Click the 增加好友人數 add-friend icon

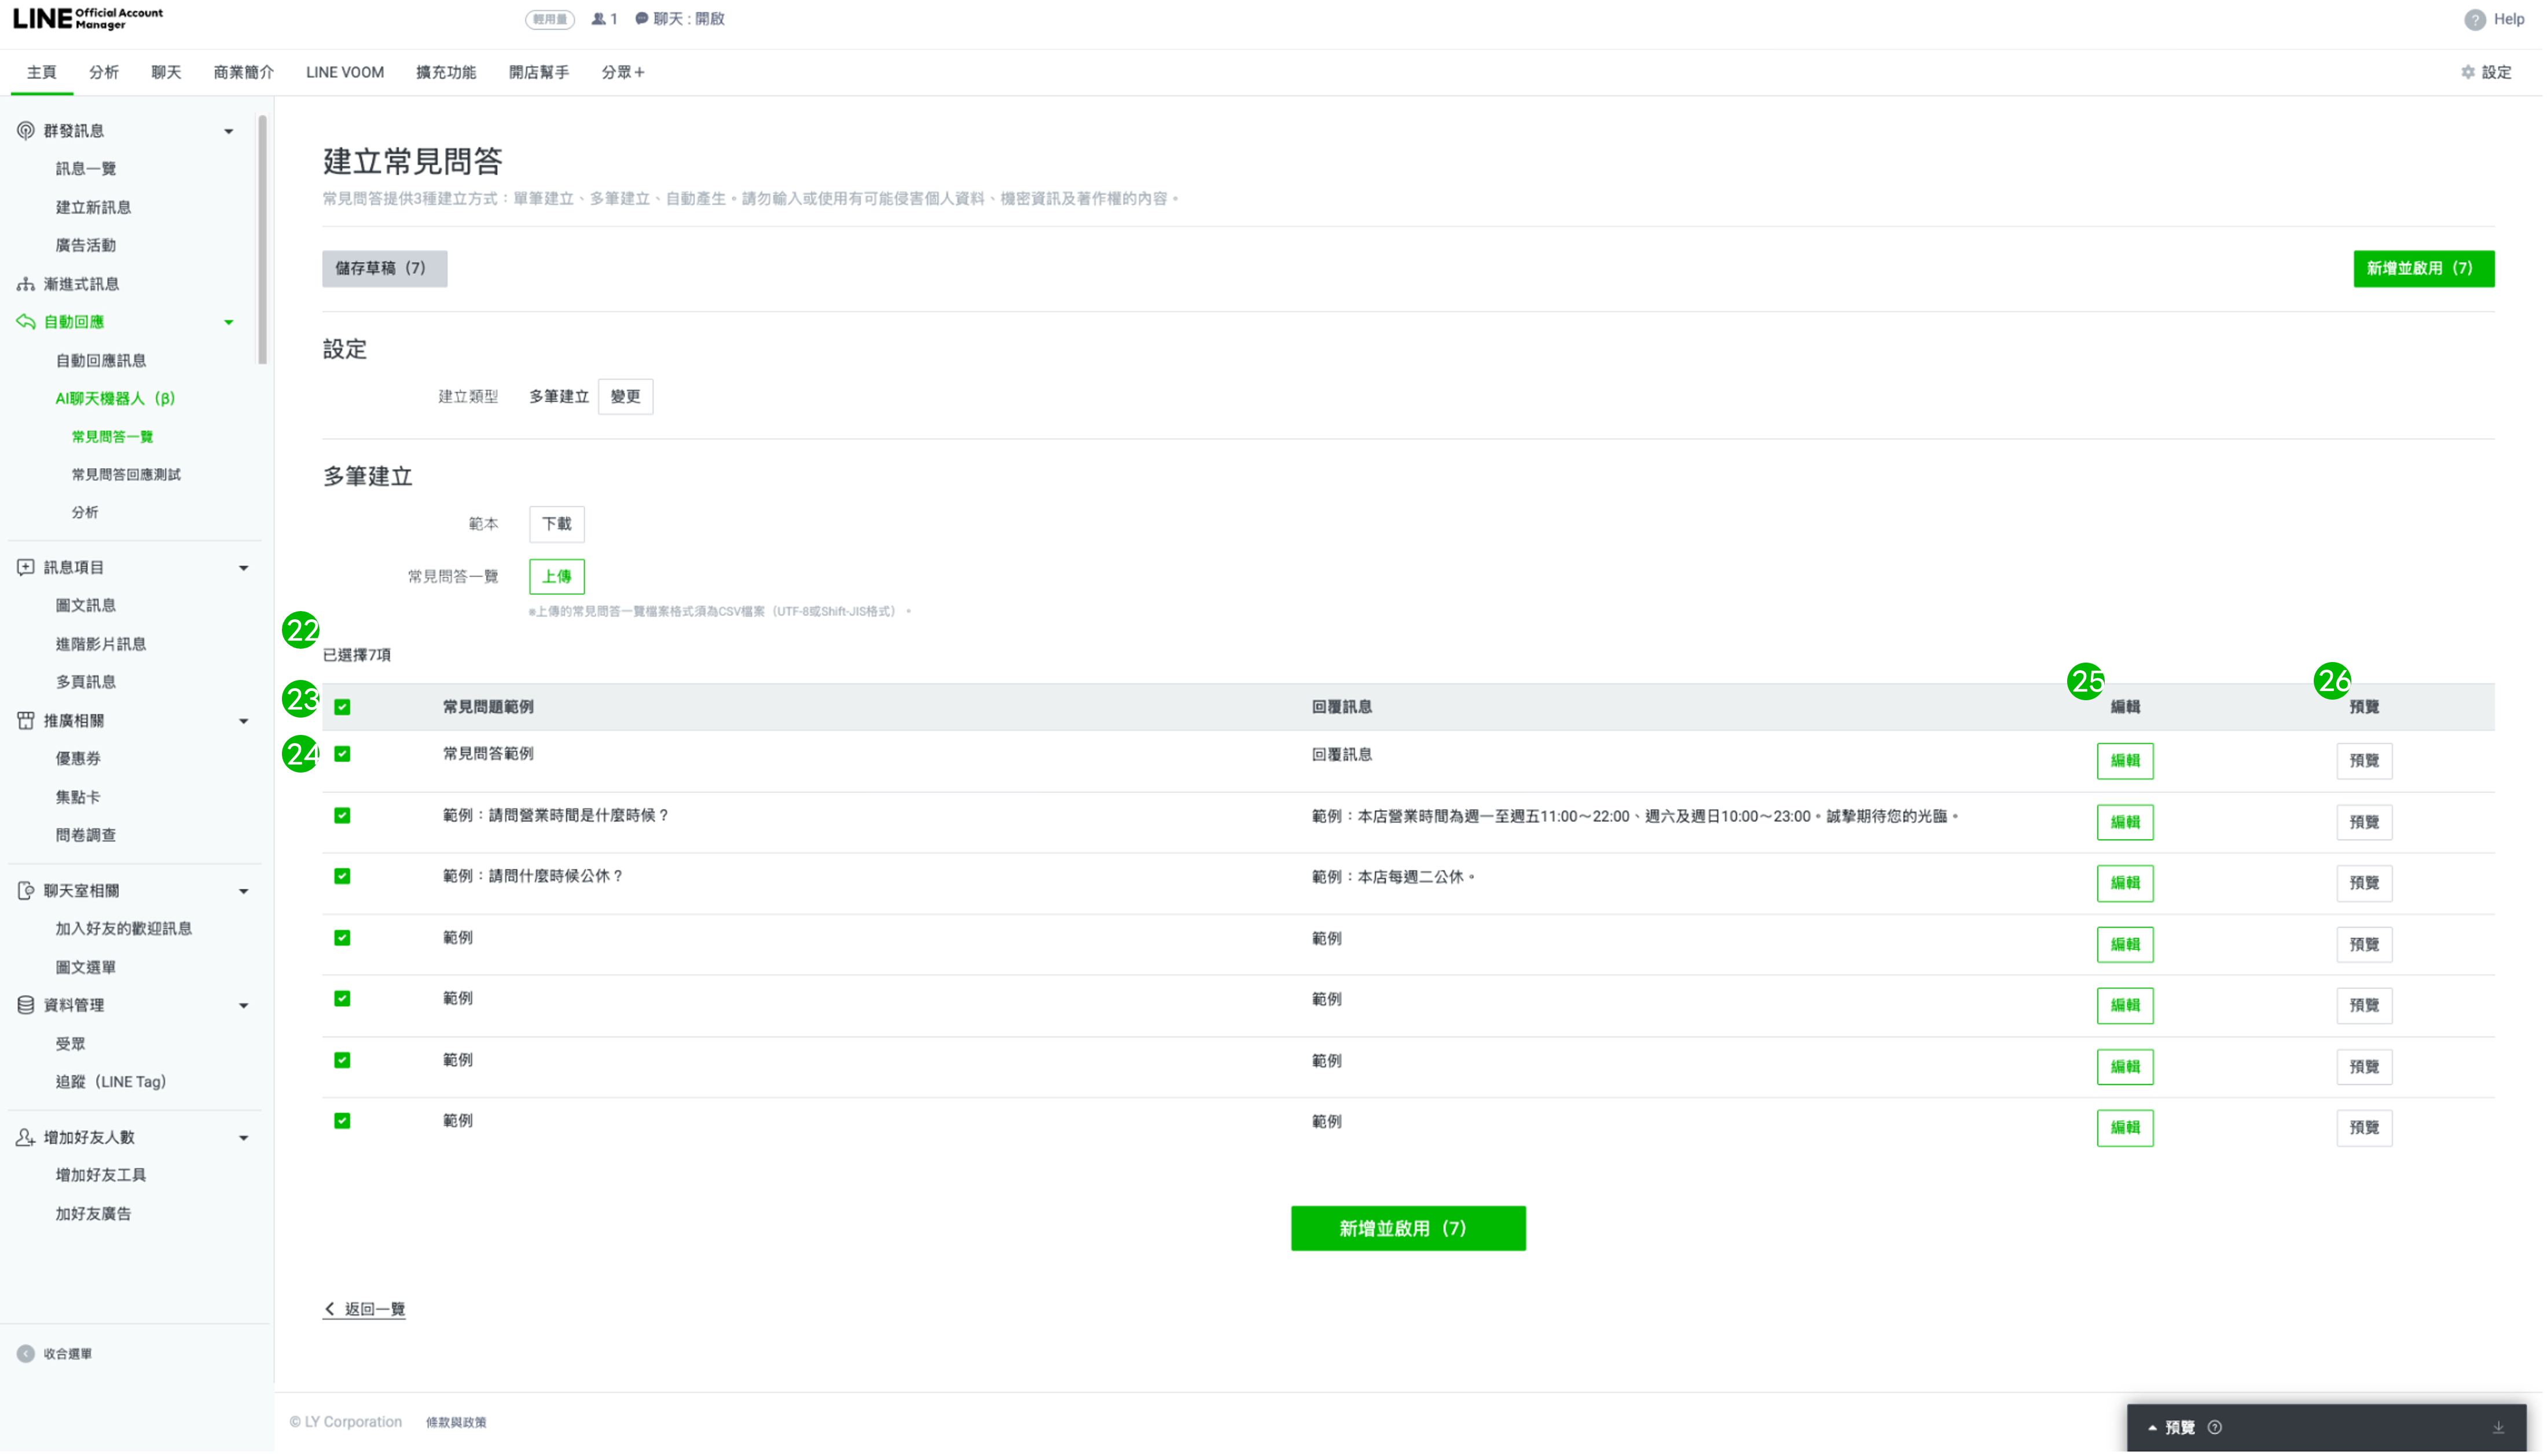pyautogui.click(x=26, y=1138)
